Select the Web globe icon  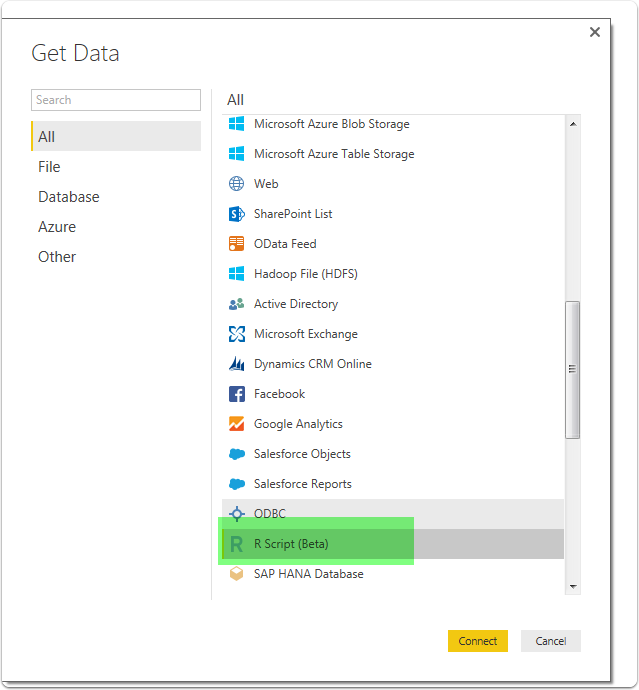(237, 184)
